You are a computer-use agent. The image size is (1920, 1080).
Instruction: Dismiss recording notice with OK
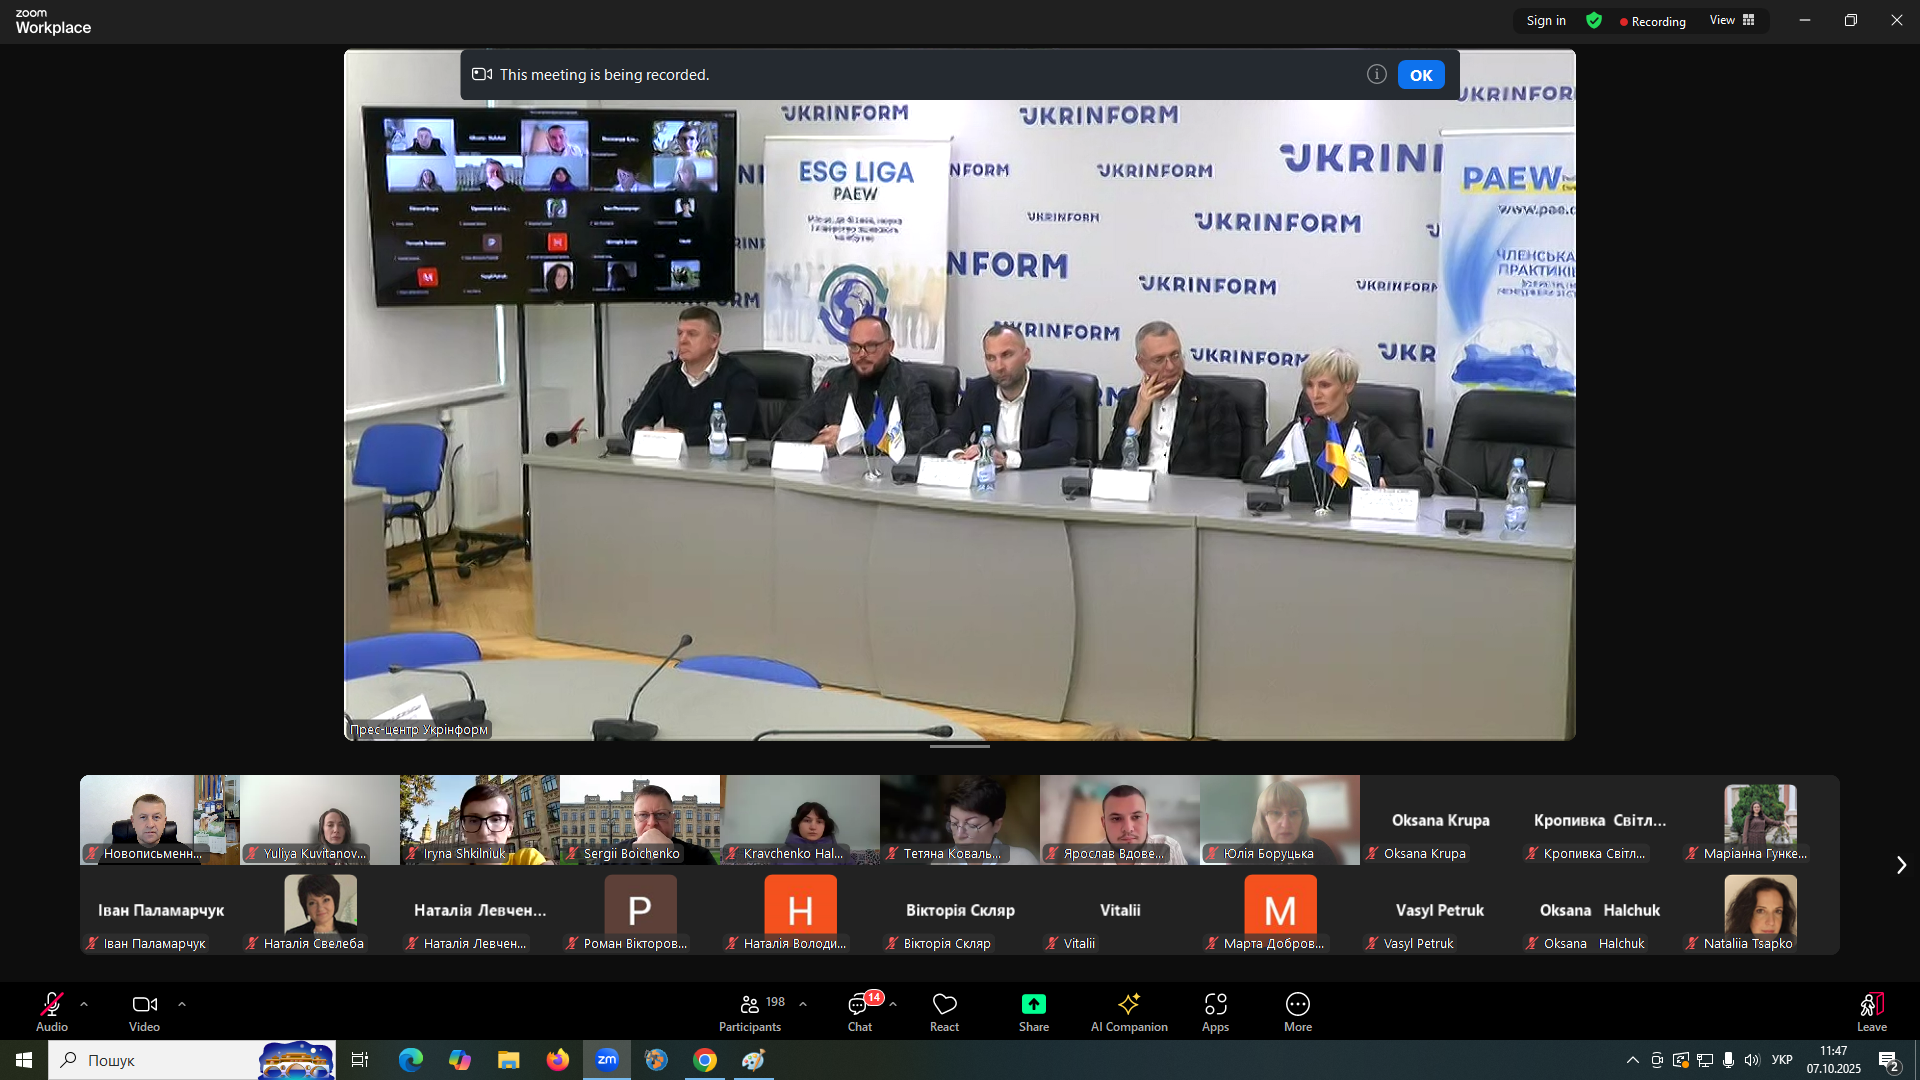(x=1421, y=75)
